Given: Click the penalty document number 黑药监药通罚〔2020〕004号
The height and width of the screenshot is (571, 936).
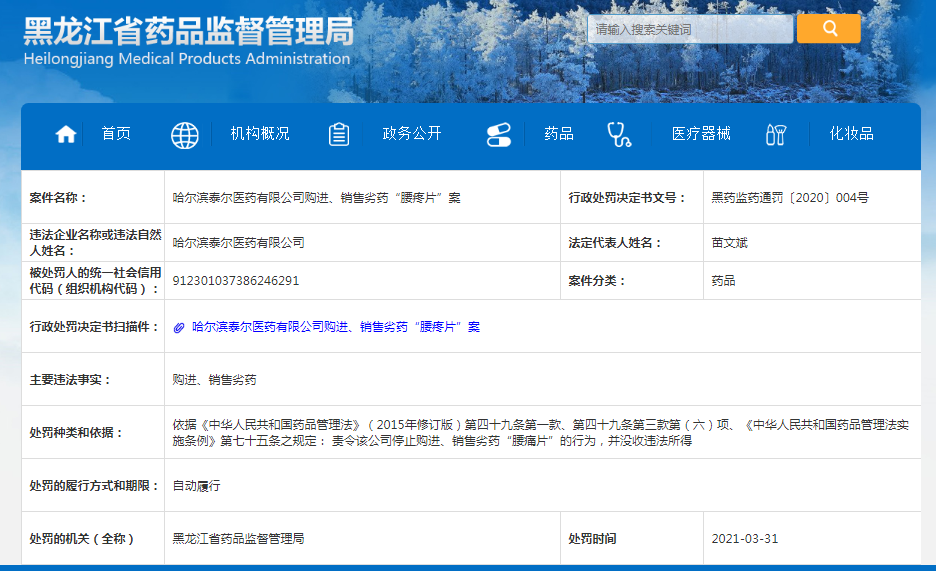Looking at the screenshot, I should click(790, 198).
